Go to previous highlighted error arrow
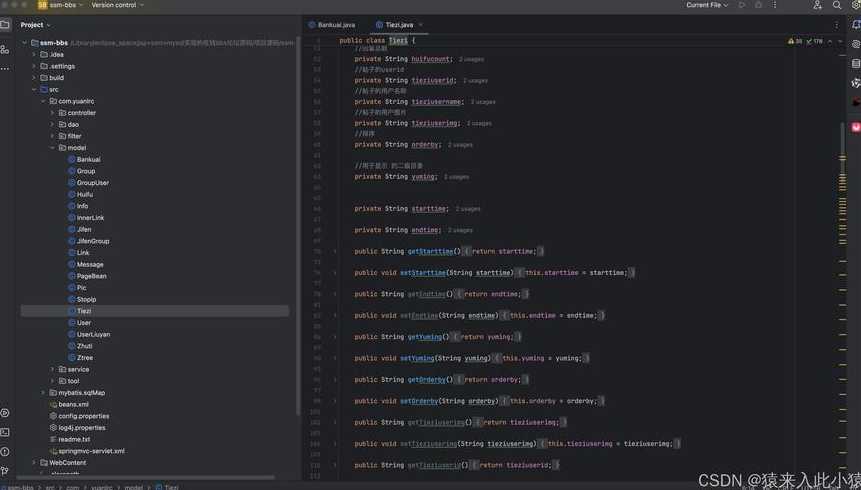Screen dimensions: 861x490 830,41
